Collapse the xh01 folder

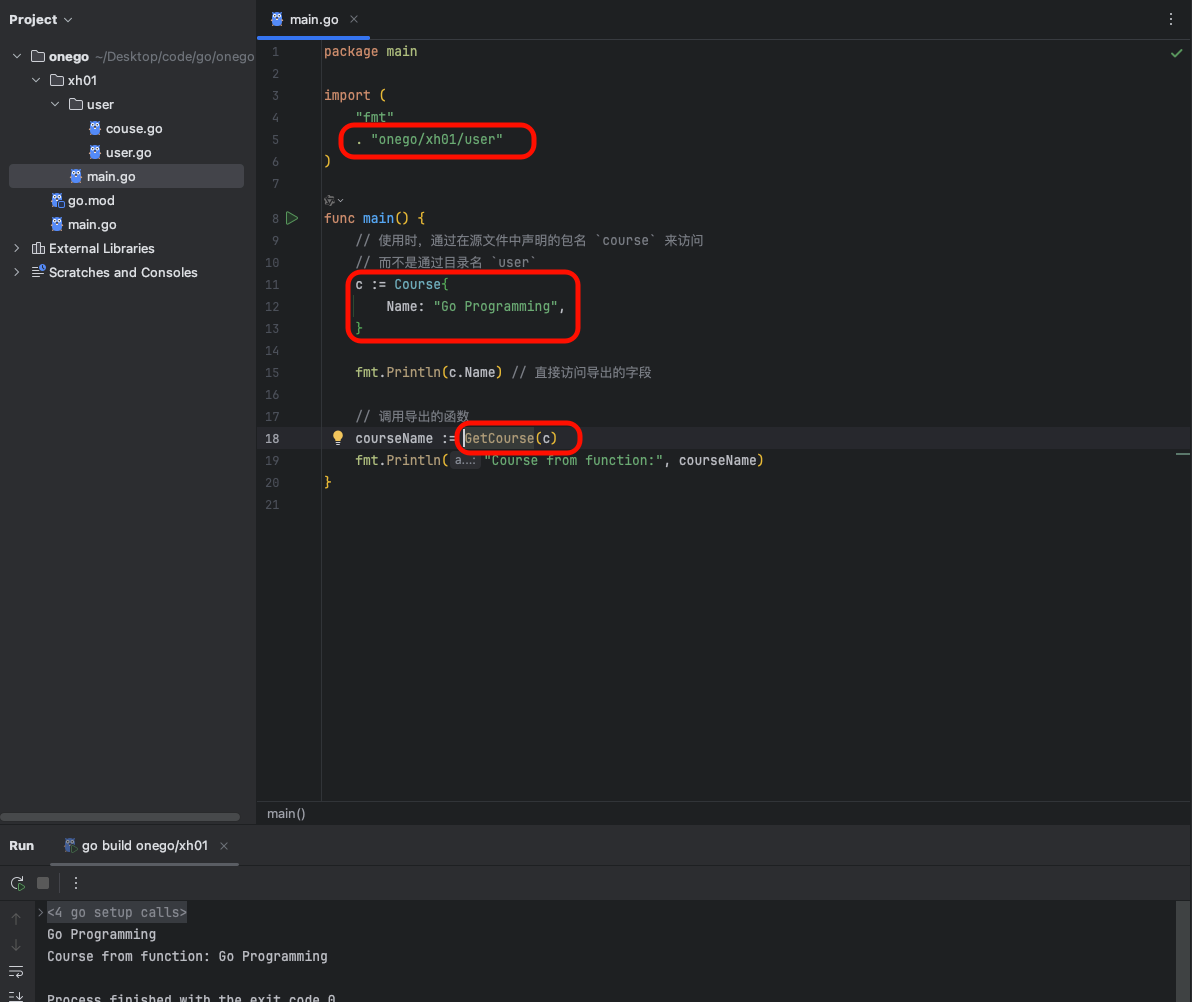pyautogui.click(x=36, y=80)
